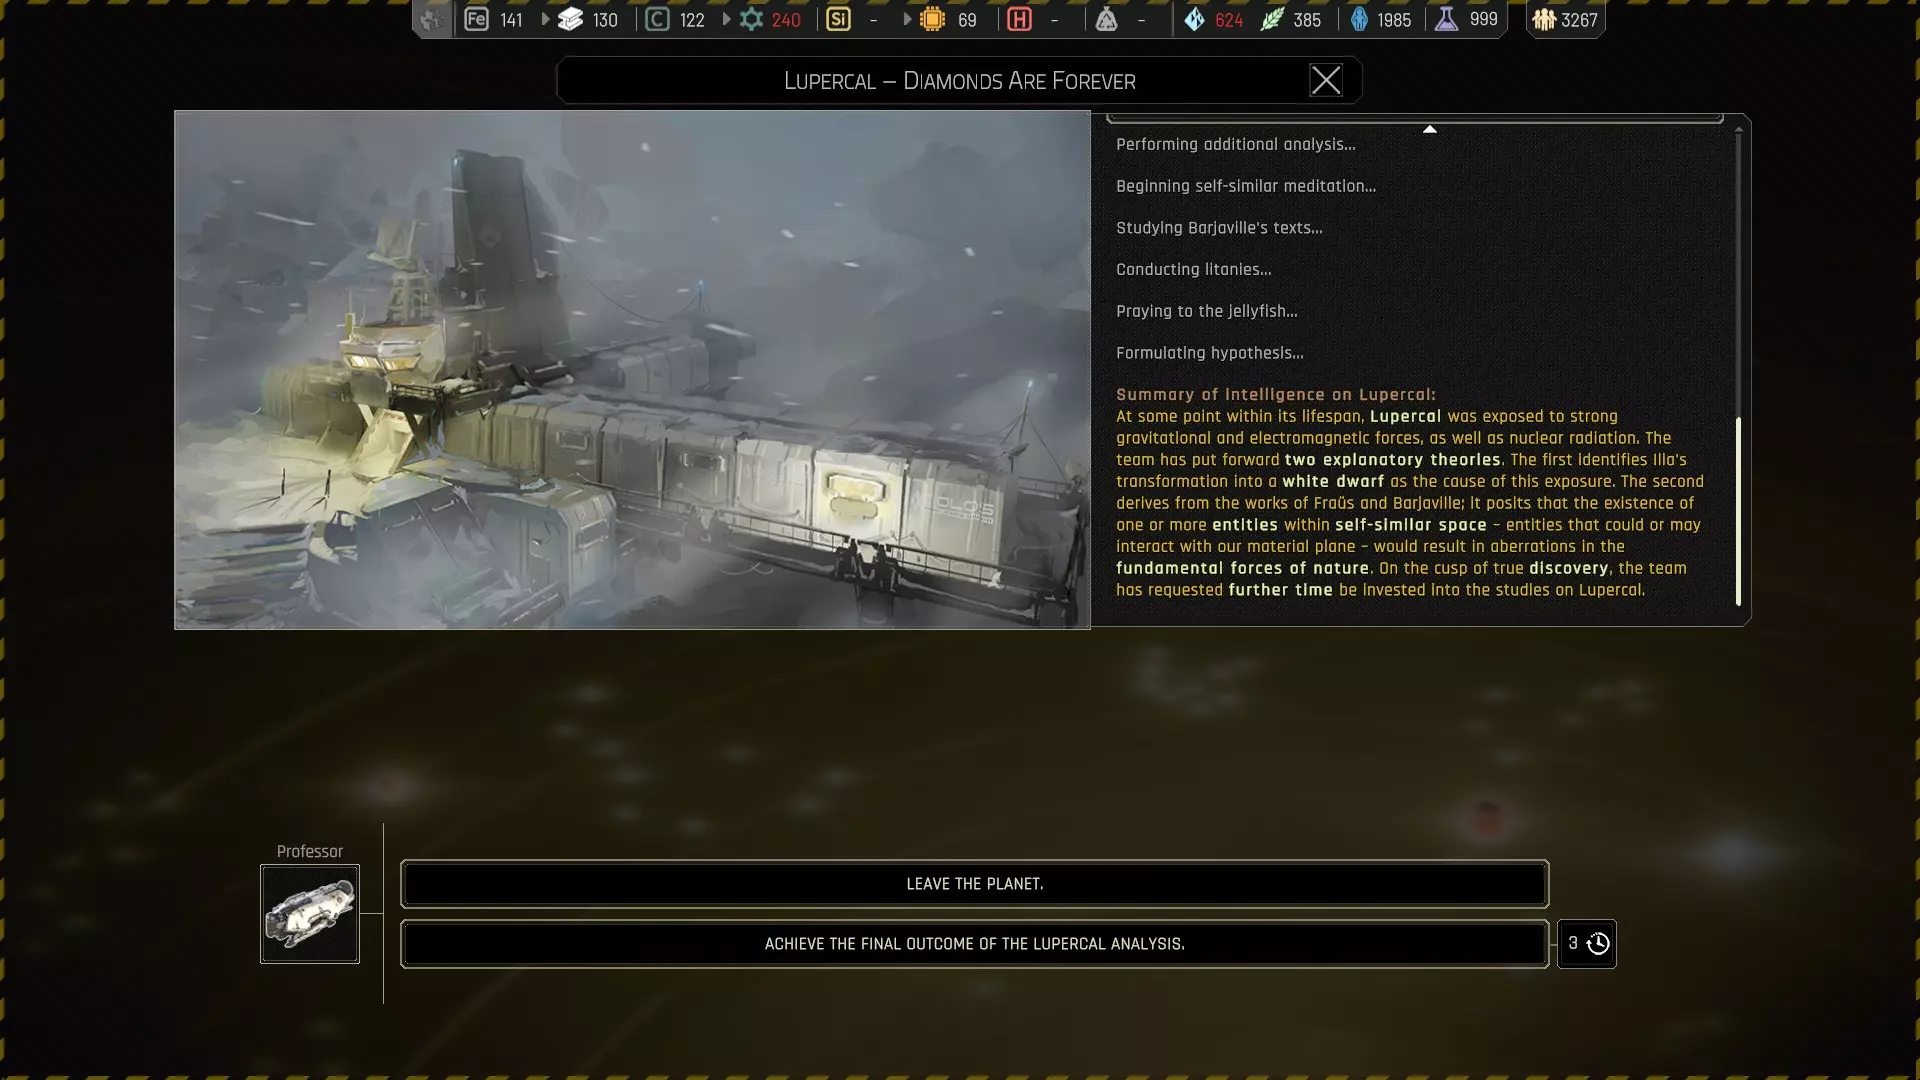Click the event text scrollbar thumb
Screen dimensions: 1920x1080
click(x=1738, y=510)
